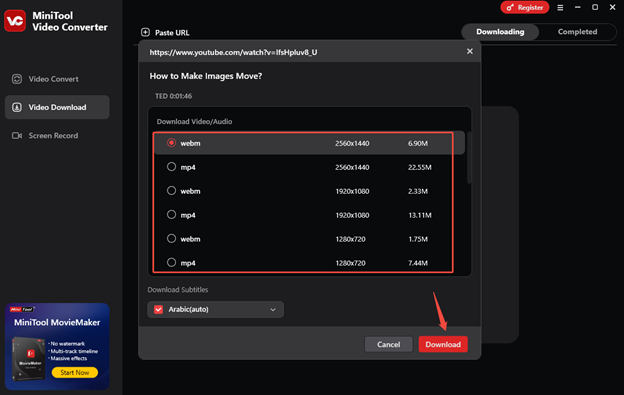The width and height of the screenshot is (624, 395).
Task: Click the Cancel button
Action: coord(388,344)
